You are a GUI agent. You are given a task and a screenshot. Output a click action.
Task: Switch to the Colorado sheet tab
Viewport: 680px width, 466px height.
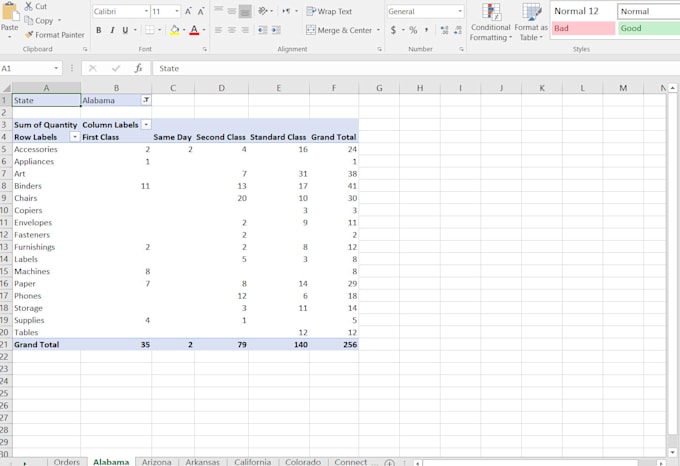(x=303, y=462)
